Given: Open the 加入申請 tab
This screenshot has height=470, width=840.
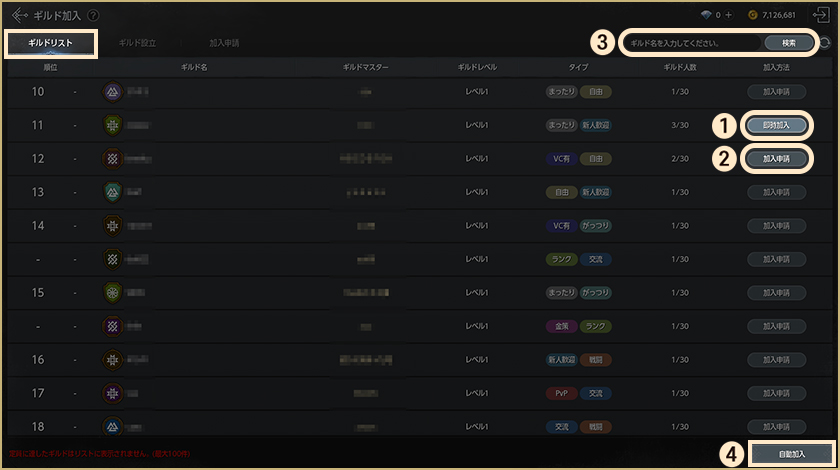Looking at the screenshot, I should point(224,44).
